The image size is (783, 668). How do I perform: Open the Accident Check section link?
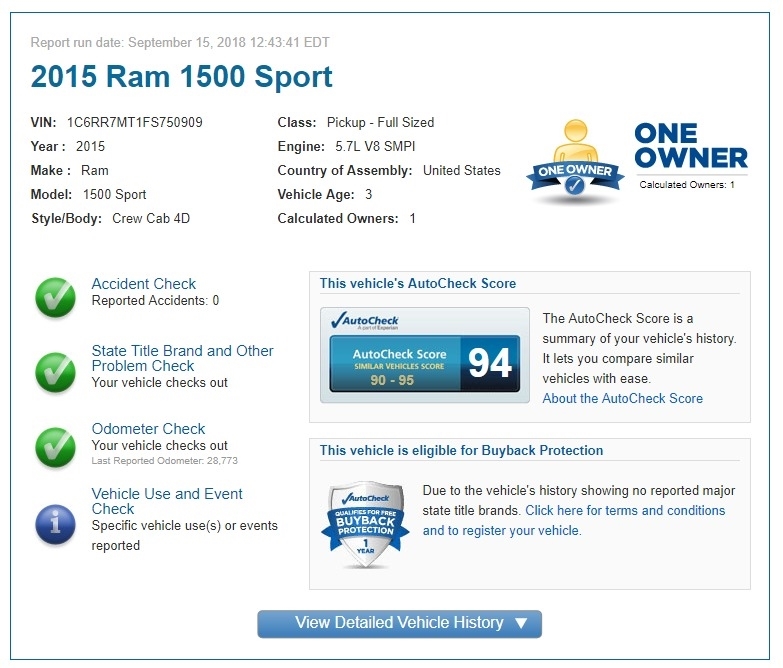[x=144, y=284]
